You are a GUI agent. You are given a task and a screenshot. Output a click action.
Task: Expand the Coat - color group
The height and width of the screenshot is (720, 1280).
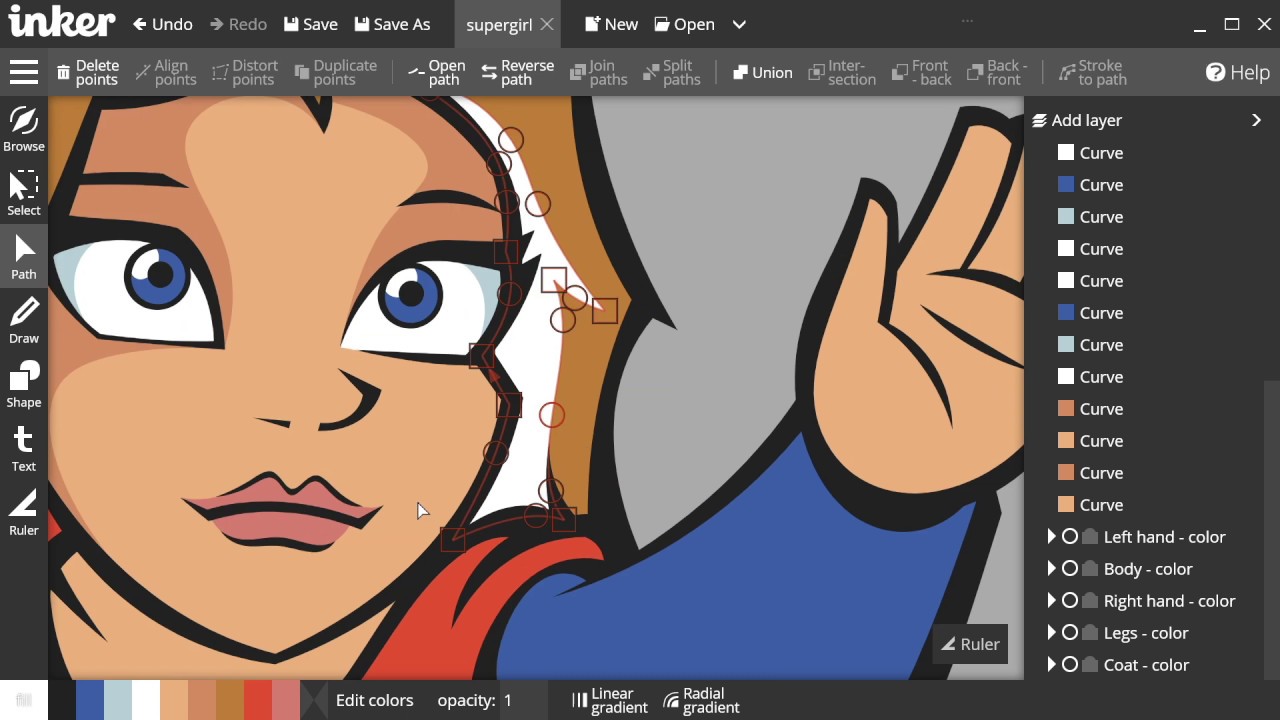click(1051, 665)
